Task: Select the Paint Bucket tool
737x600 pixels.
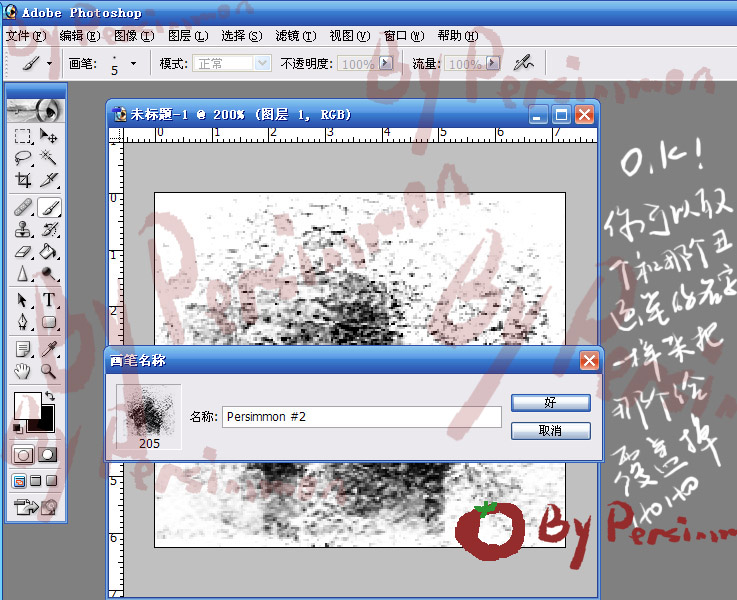Action: (x=49, y=252)
